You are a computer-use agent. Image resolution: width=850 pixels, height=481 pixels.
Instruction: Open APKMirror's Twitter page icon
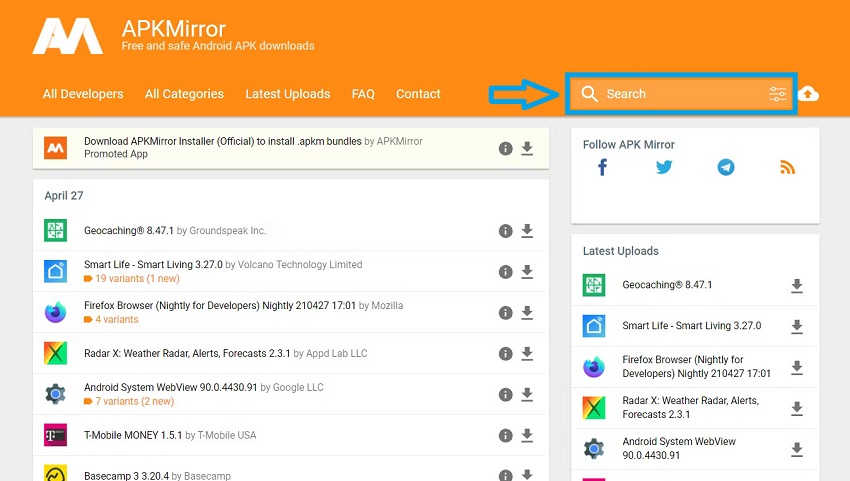pyautogui.click(x=664, y=168)
